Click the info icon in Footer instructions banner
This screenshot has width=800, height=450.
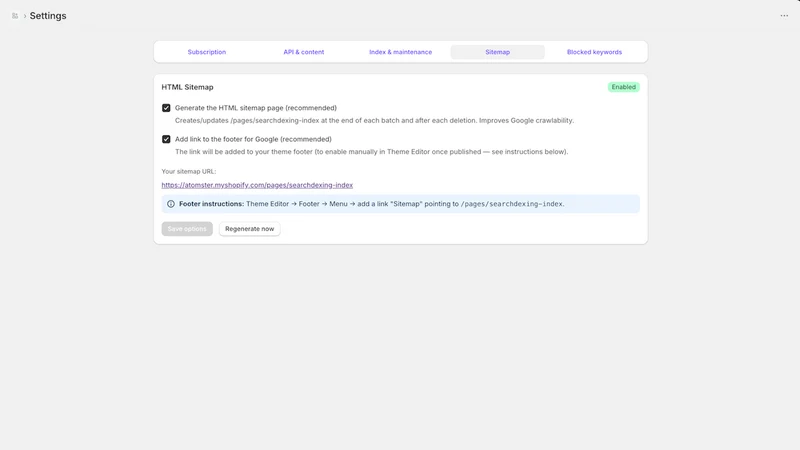pos(170,204)
